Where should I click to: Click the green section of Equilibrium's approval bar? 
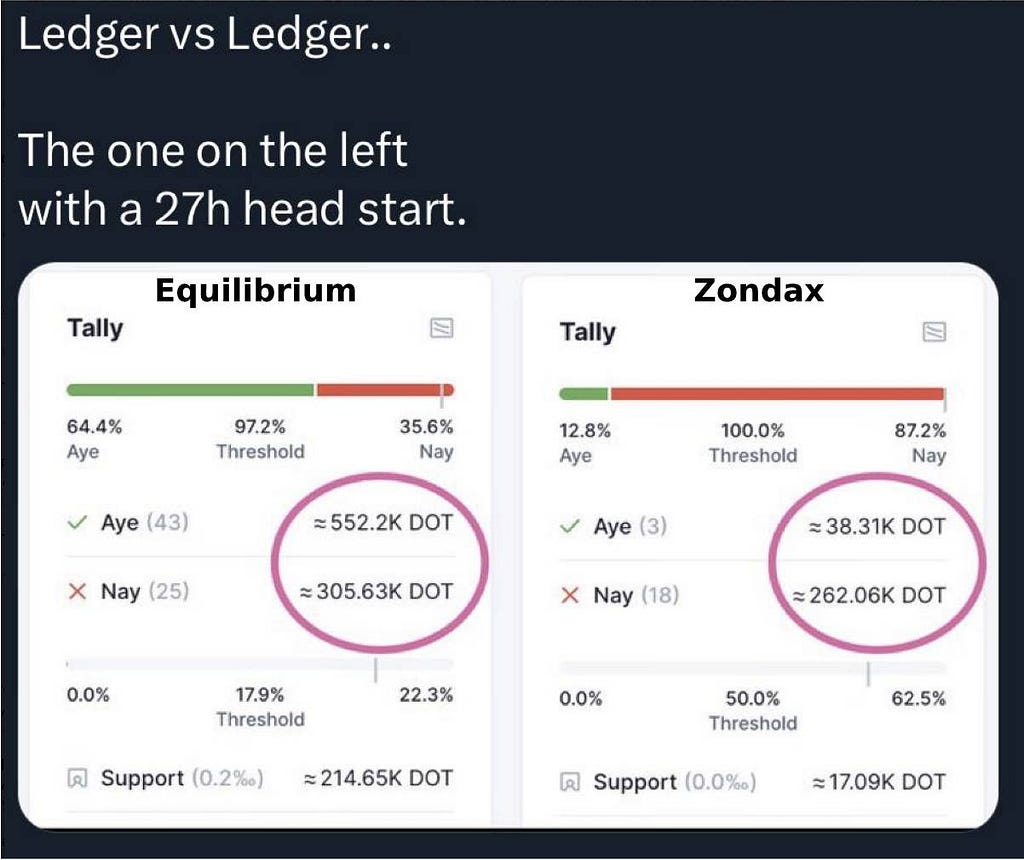coord(190,390)
